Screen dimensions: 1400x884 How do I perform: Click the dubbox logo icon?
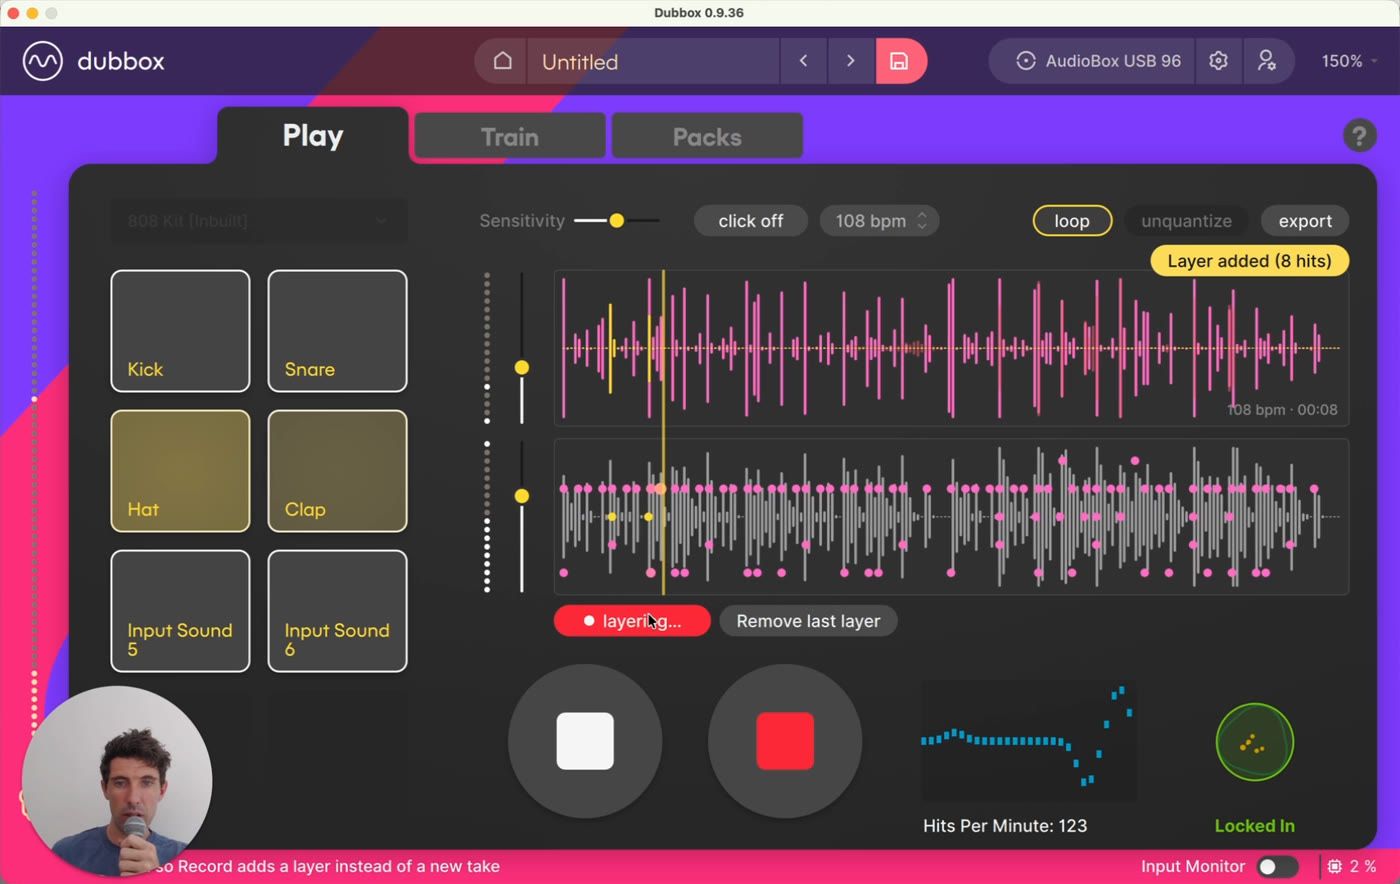[43, 61]
